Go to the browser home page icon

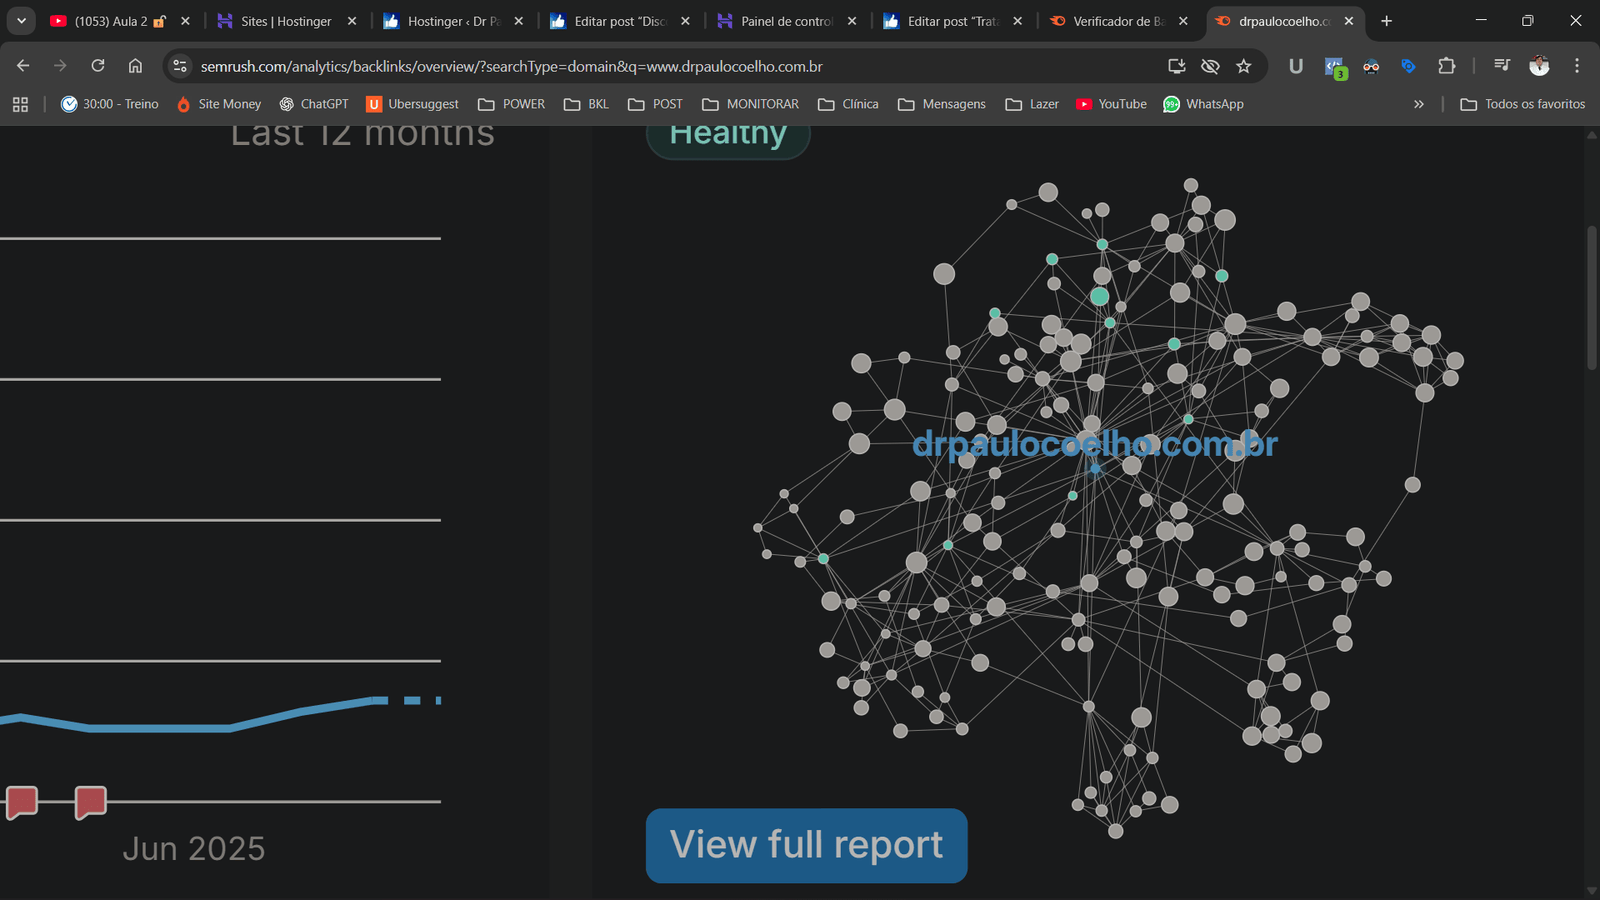(x=135, y=66)
